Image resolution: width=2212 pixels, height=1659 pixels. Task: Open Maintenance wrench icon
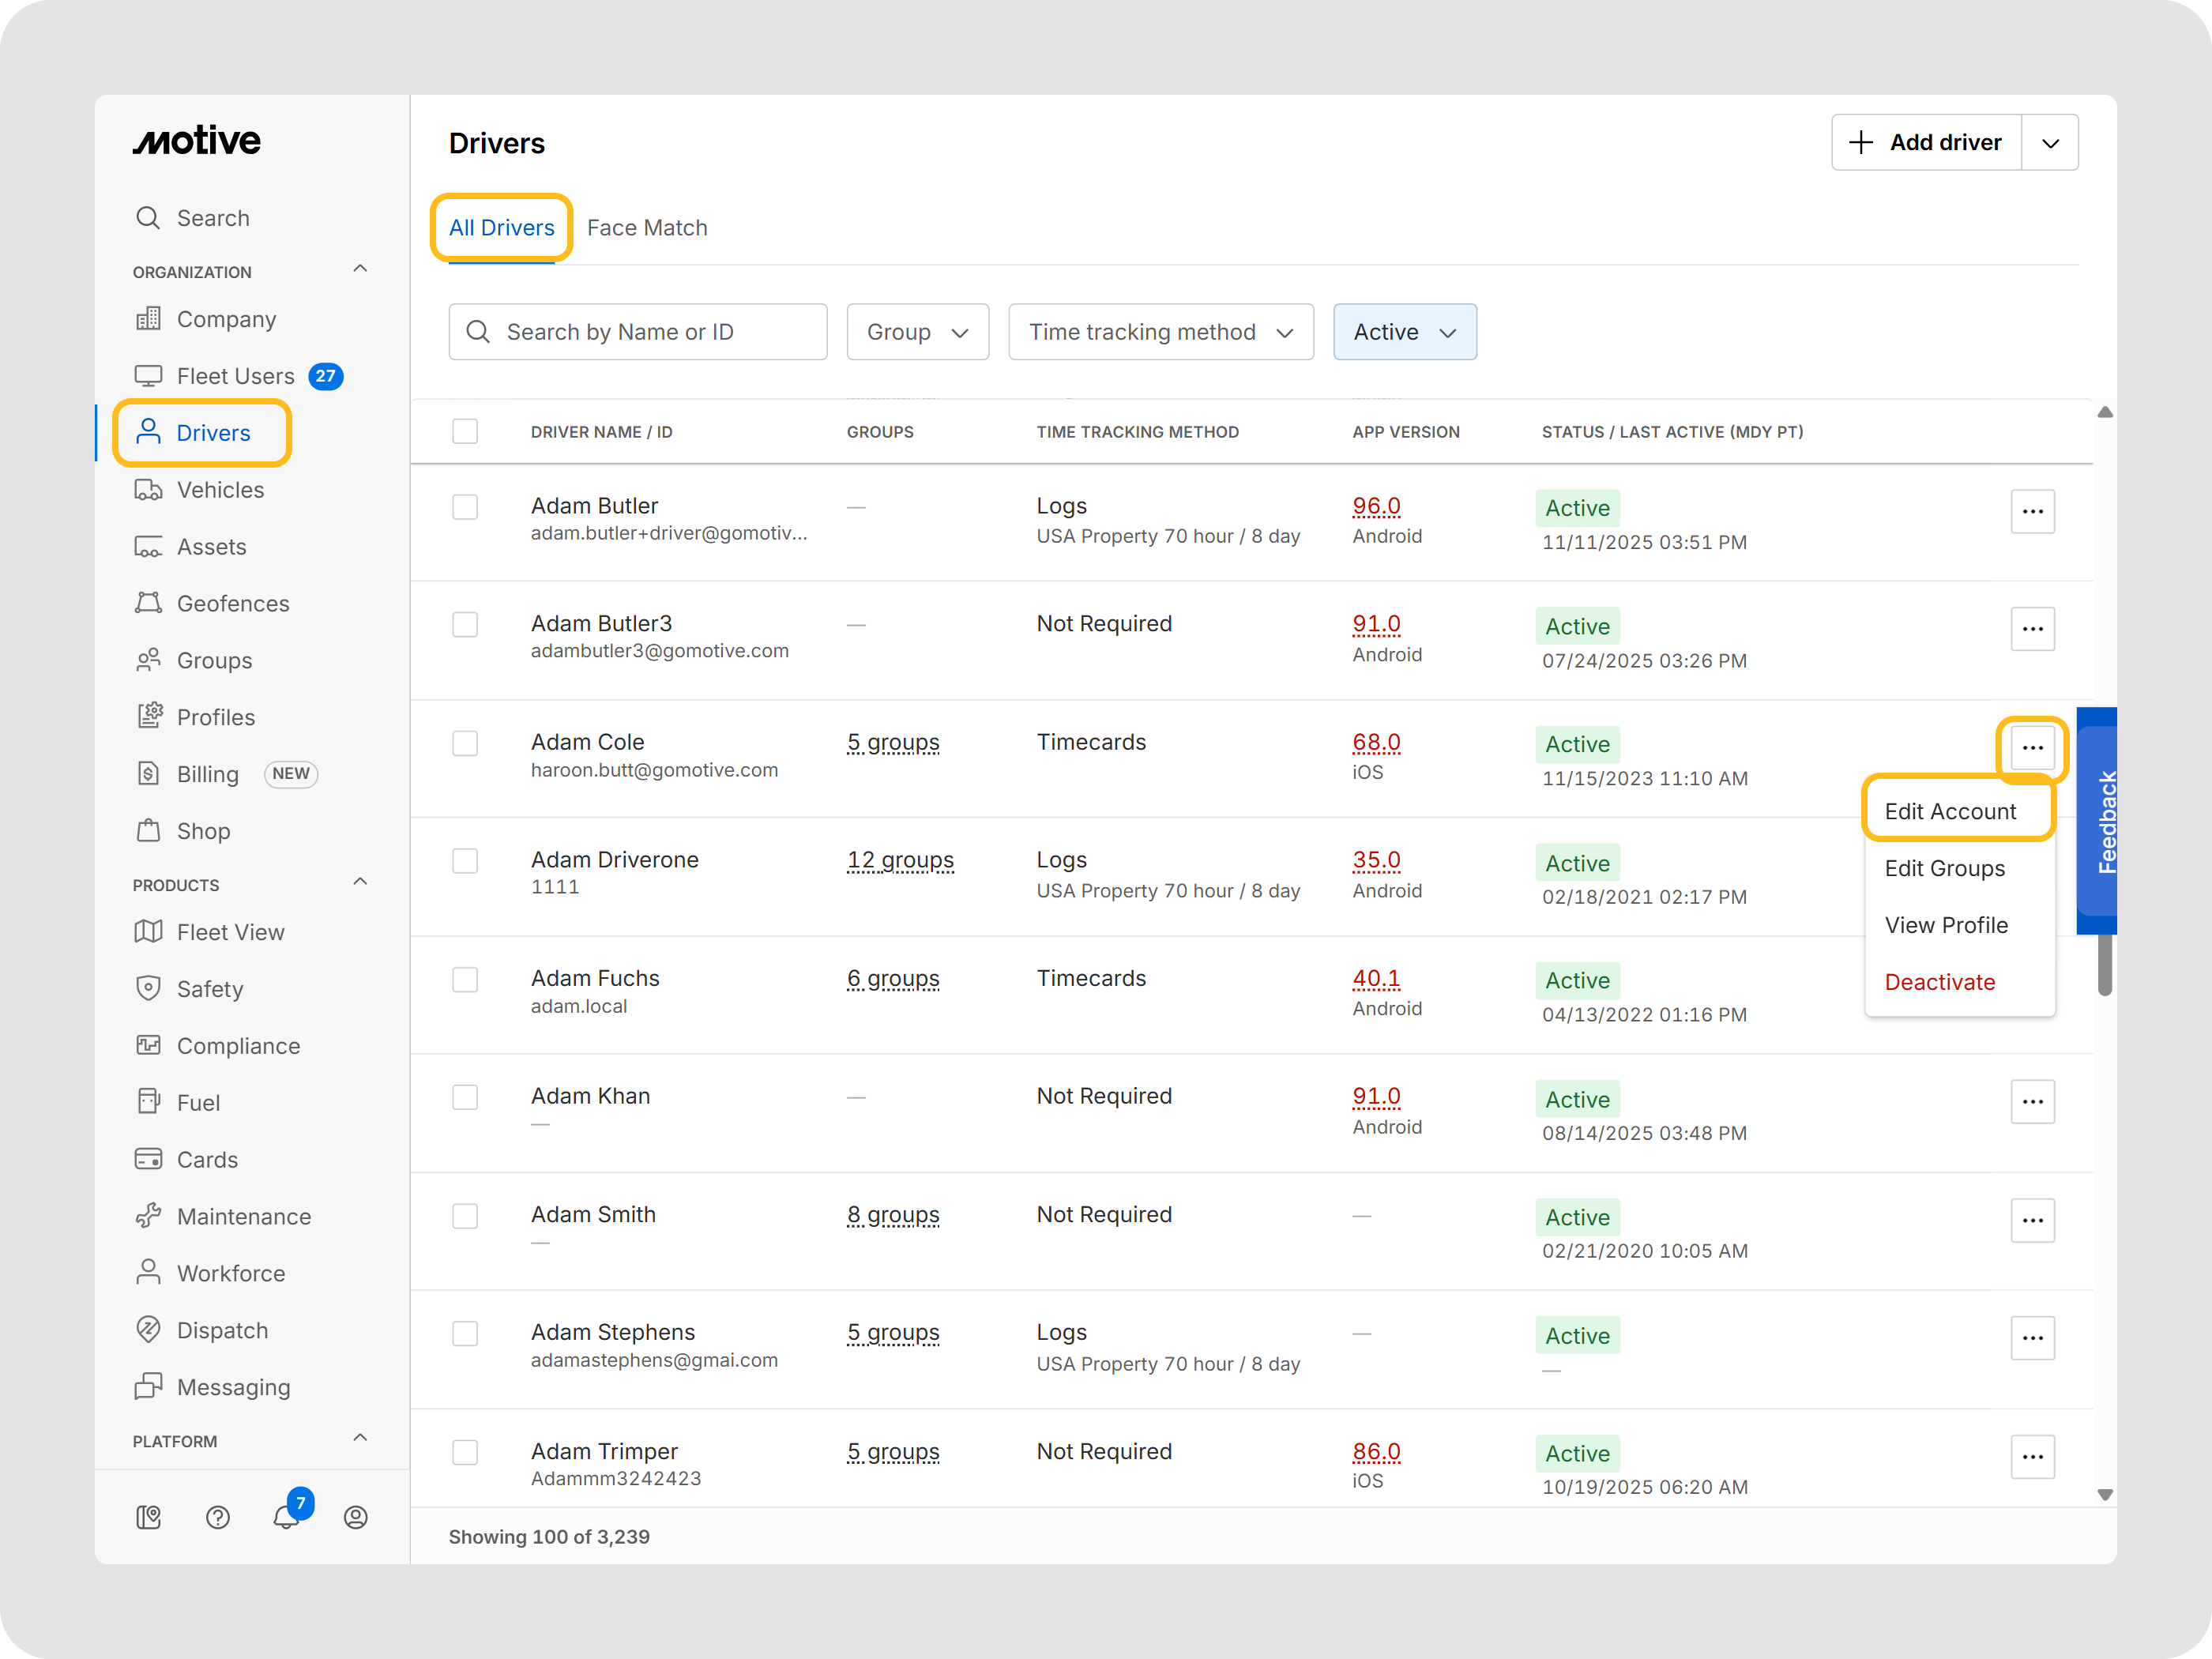point(148,1216)
